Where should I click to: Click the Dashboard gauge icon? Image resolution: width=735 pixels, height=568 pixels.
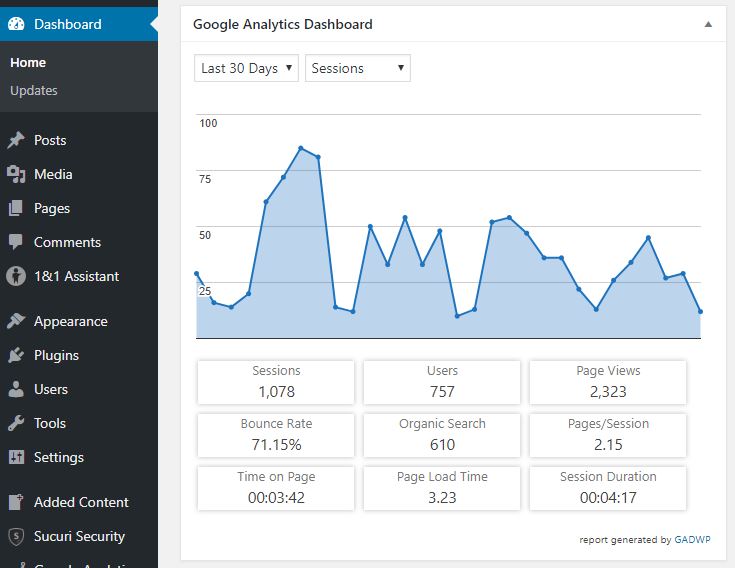point(16,24)
